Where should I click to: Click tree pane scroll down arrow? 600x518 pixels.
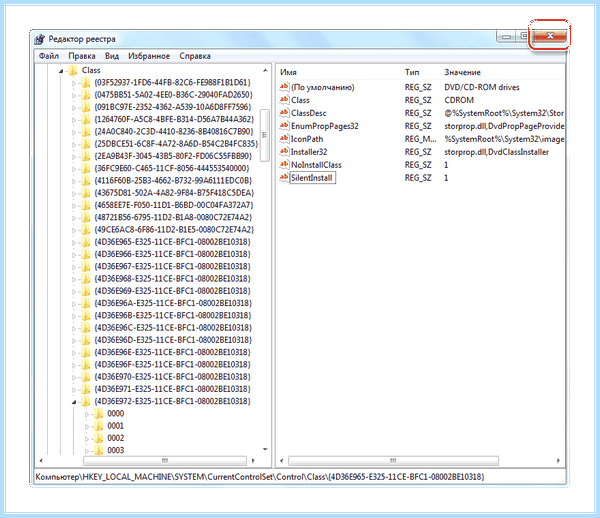point(265,450)
